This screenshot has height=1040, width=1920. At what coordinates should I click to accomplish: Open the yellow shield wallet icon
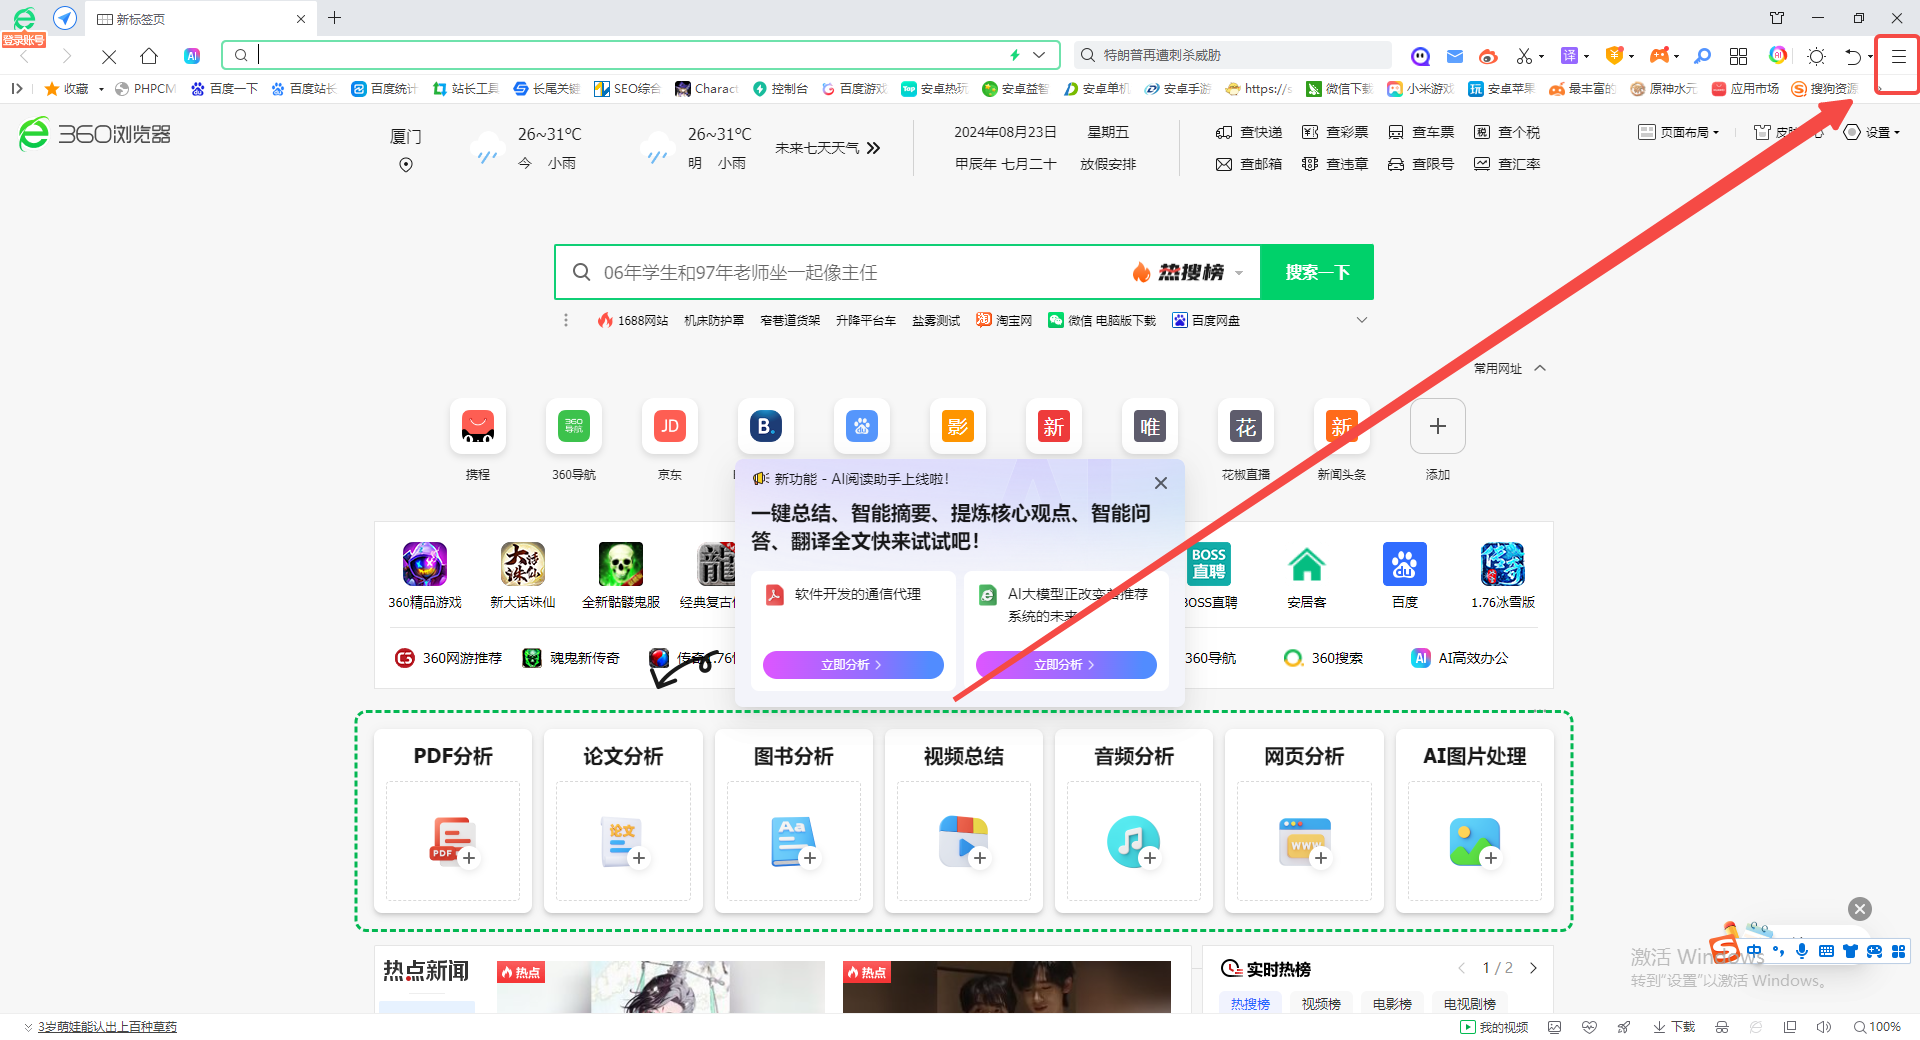[1614, 55]
